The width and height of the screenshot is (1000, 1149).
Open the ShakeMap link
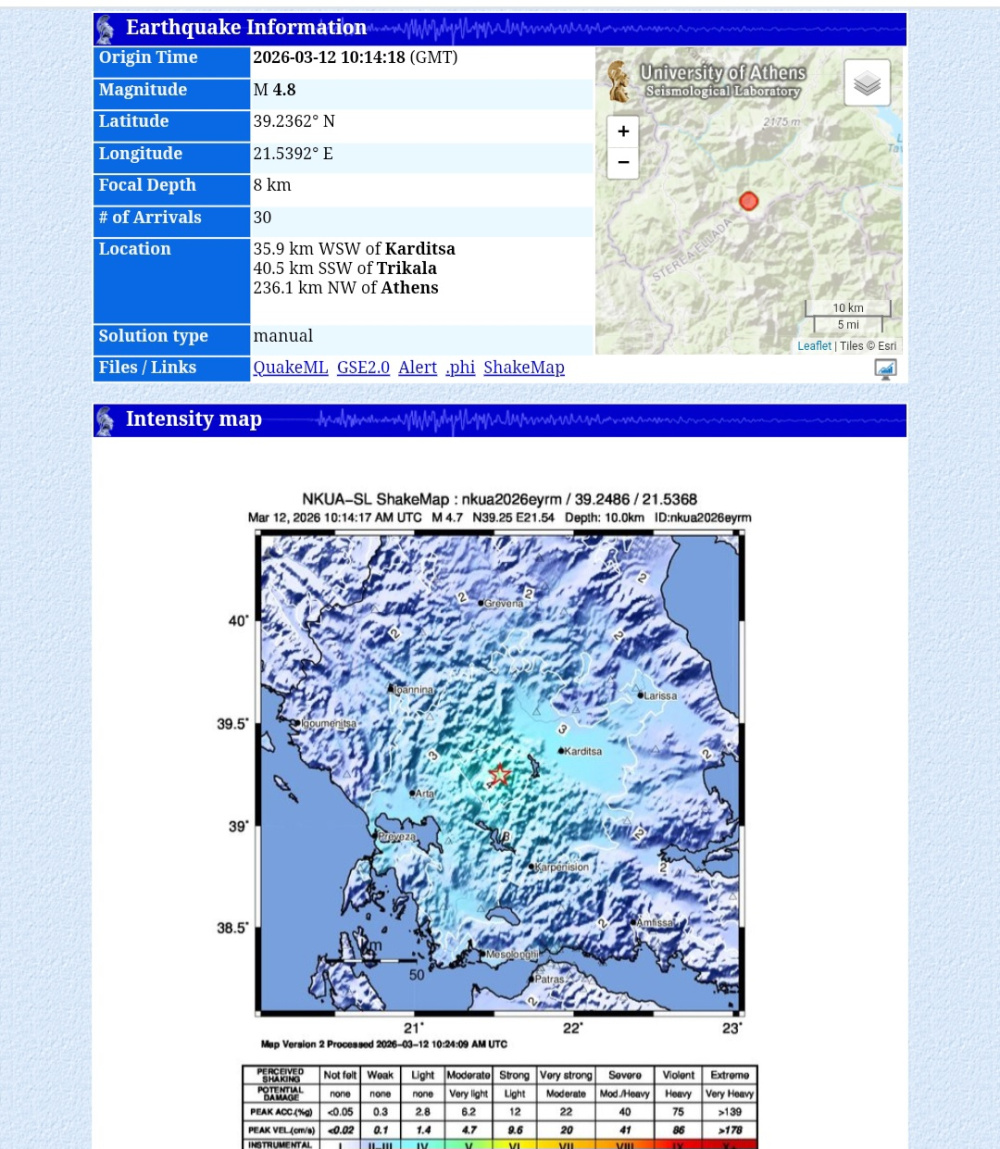tap(524, 368)
